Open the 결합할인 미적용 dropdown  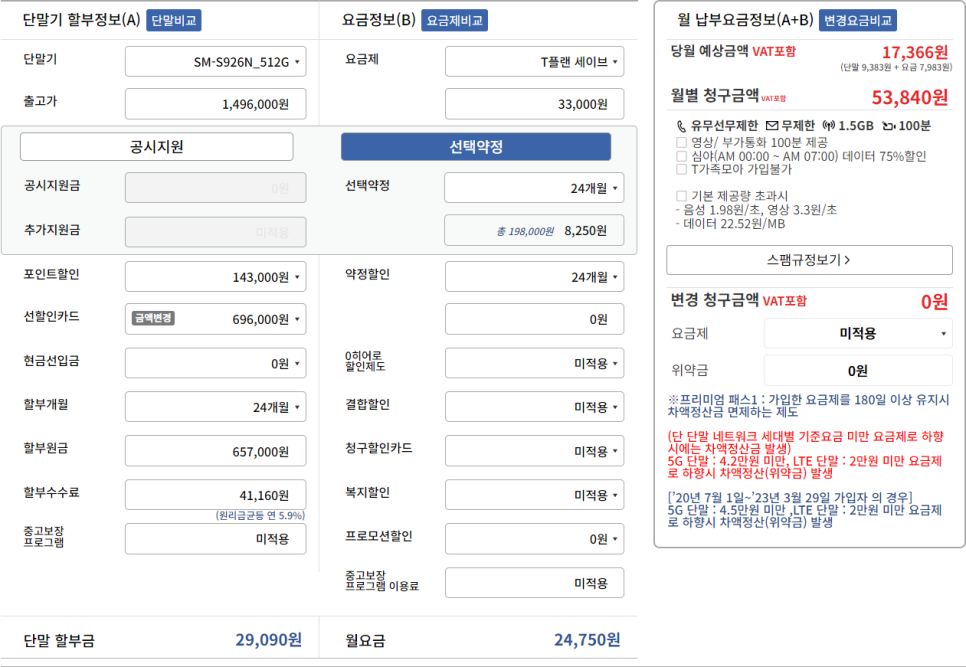[x=534, y=407]
